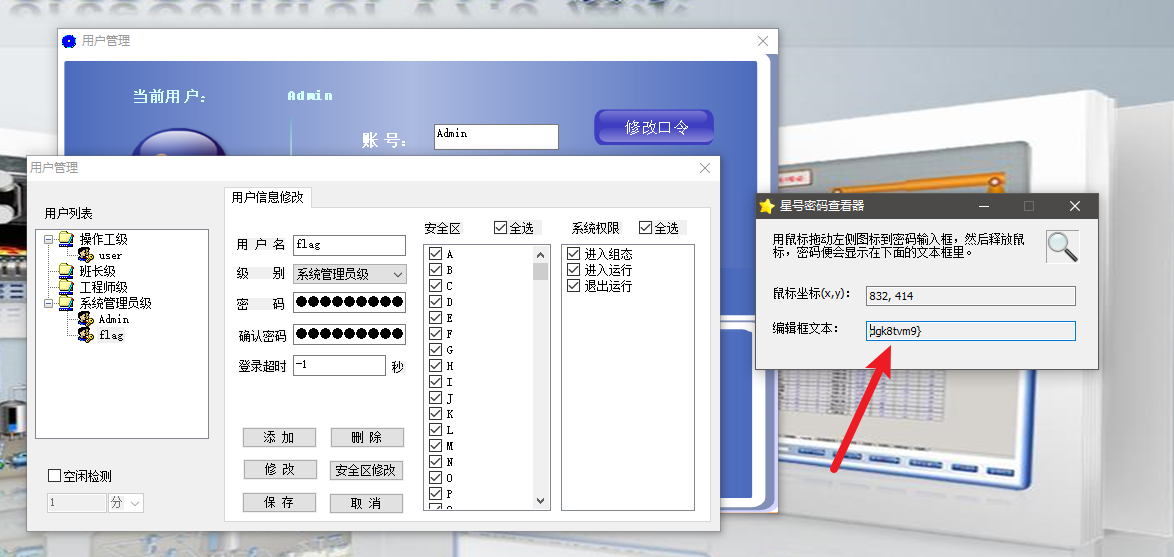Click the 取消 button

(367, 503)
